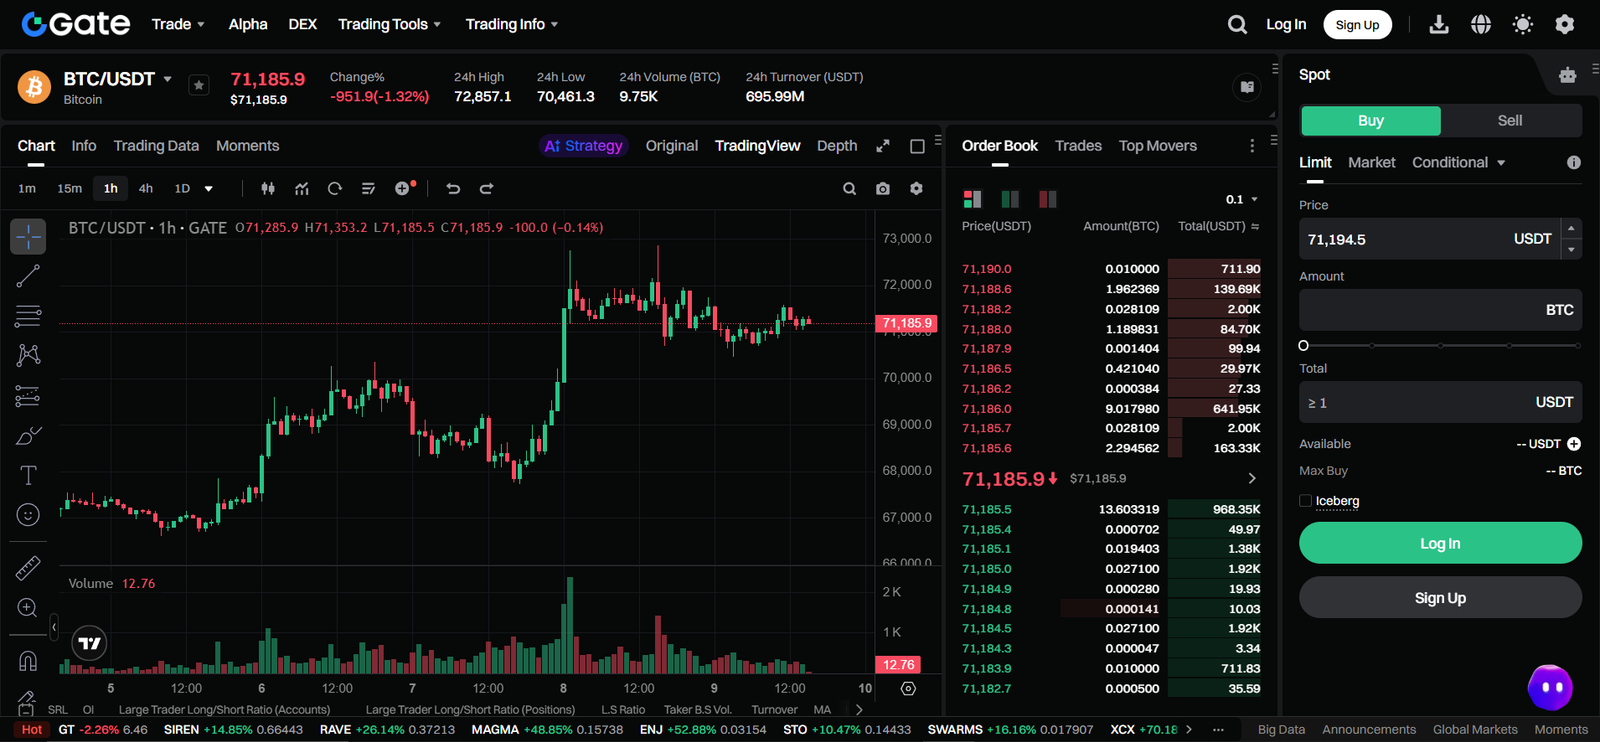This screenshot has height=742, width=1600.
Task: Enable the Iceberg checkbox
Action: 1305,501
